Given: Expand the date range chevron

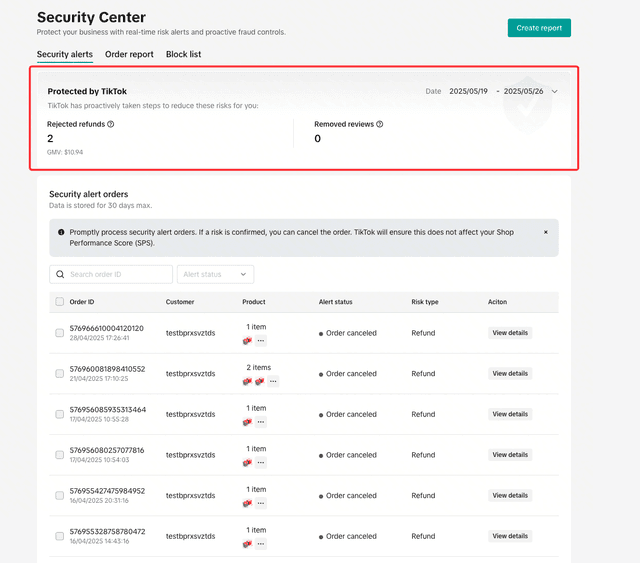Looking at the screenshot, I should click(x=554, y=91).
